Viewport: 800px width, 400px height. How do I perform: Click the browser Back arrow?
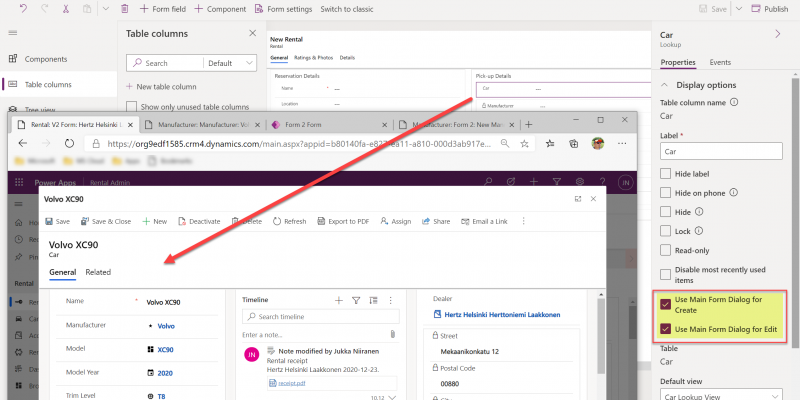[23, 143]
